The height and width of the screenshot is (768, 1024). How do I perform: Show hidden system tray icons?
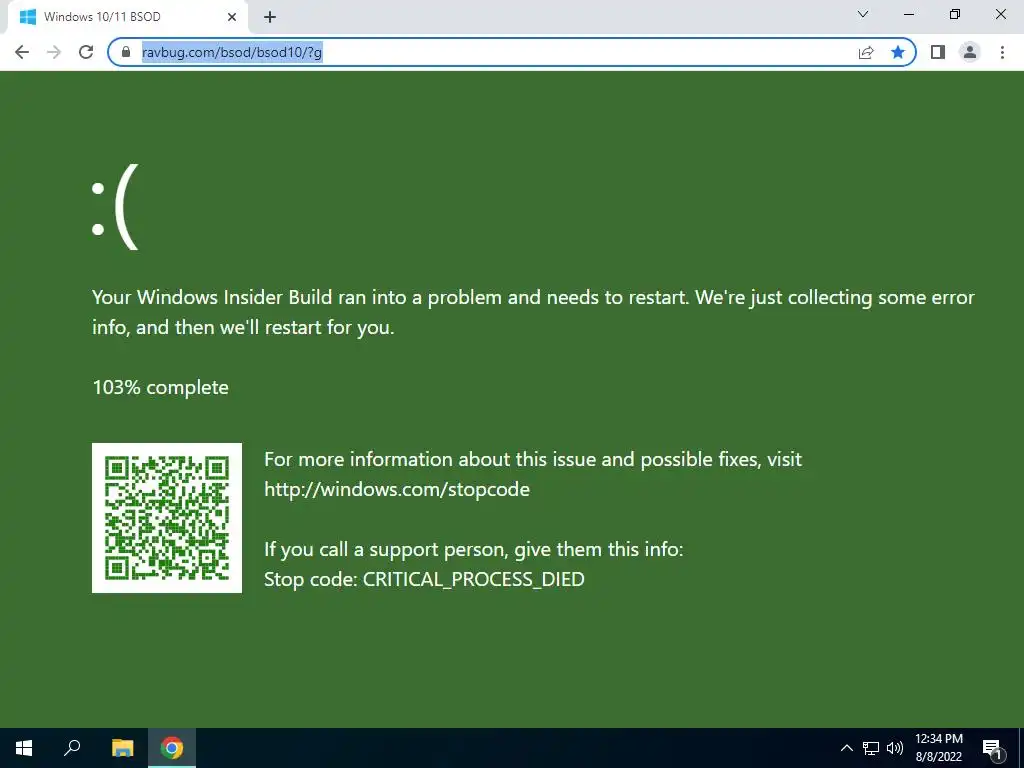click(x=846, y=748)
